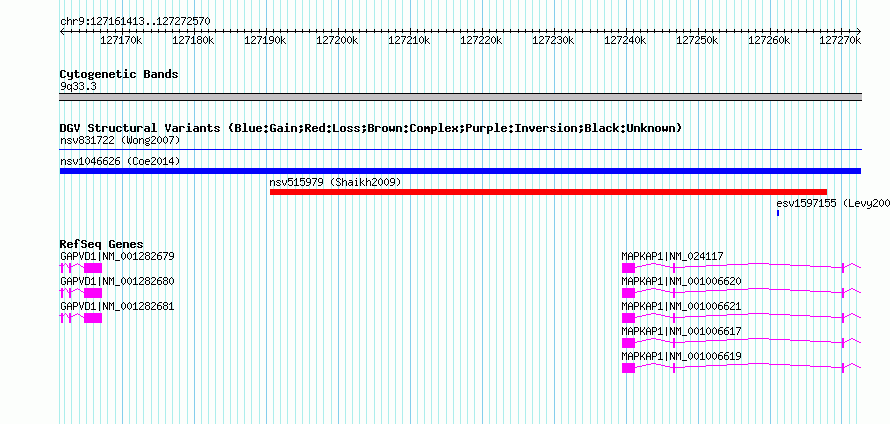Click the chr9:127161413..127272570 coordinate label

135,22
